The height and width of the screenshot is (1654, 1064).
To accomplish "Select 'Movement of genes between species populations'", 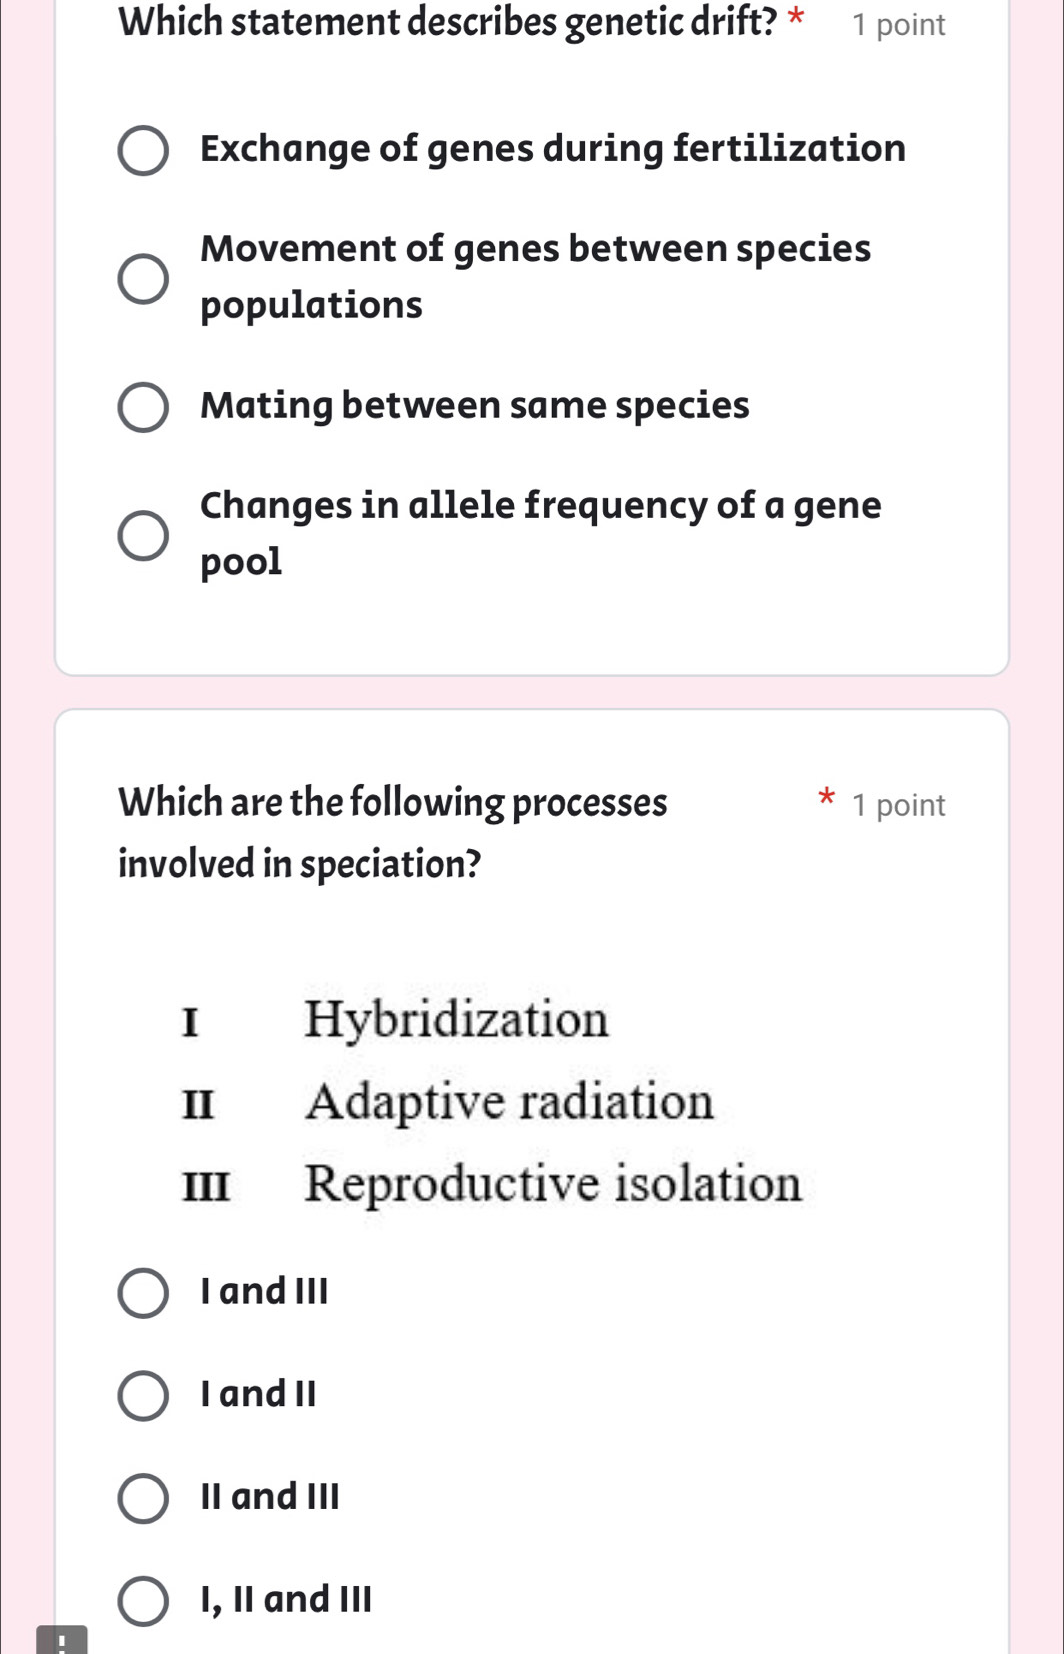I will point(143,277).
